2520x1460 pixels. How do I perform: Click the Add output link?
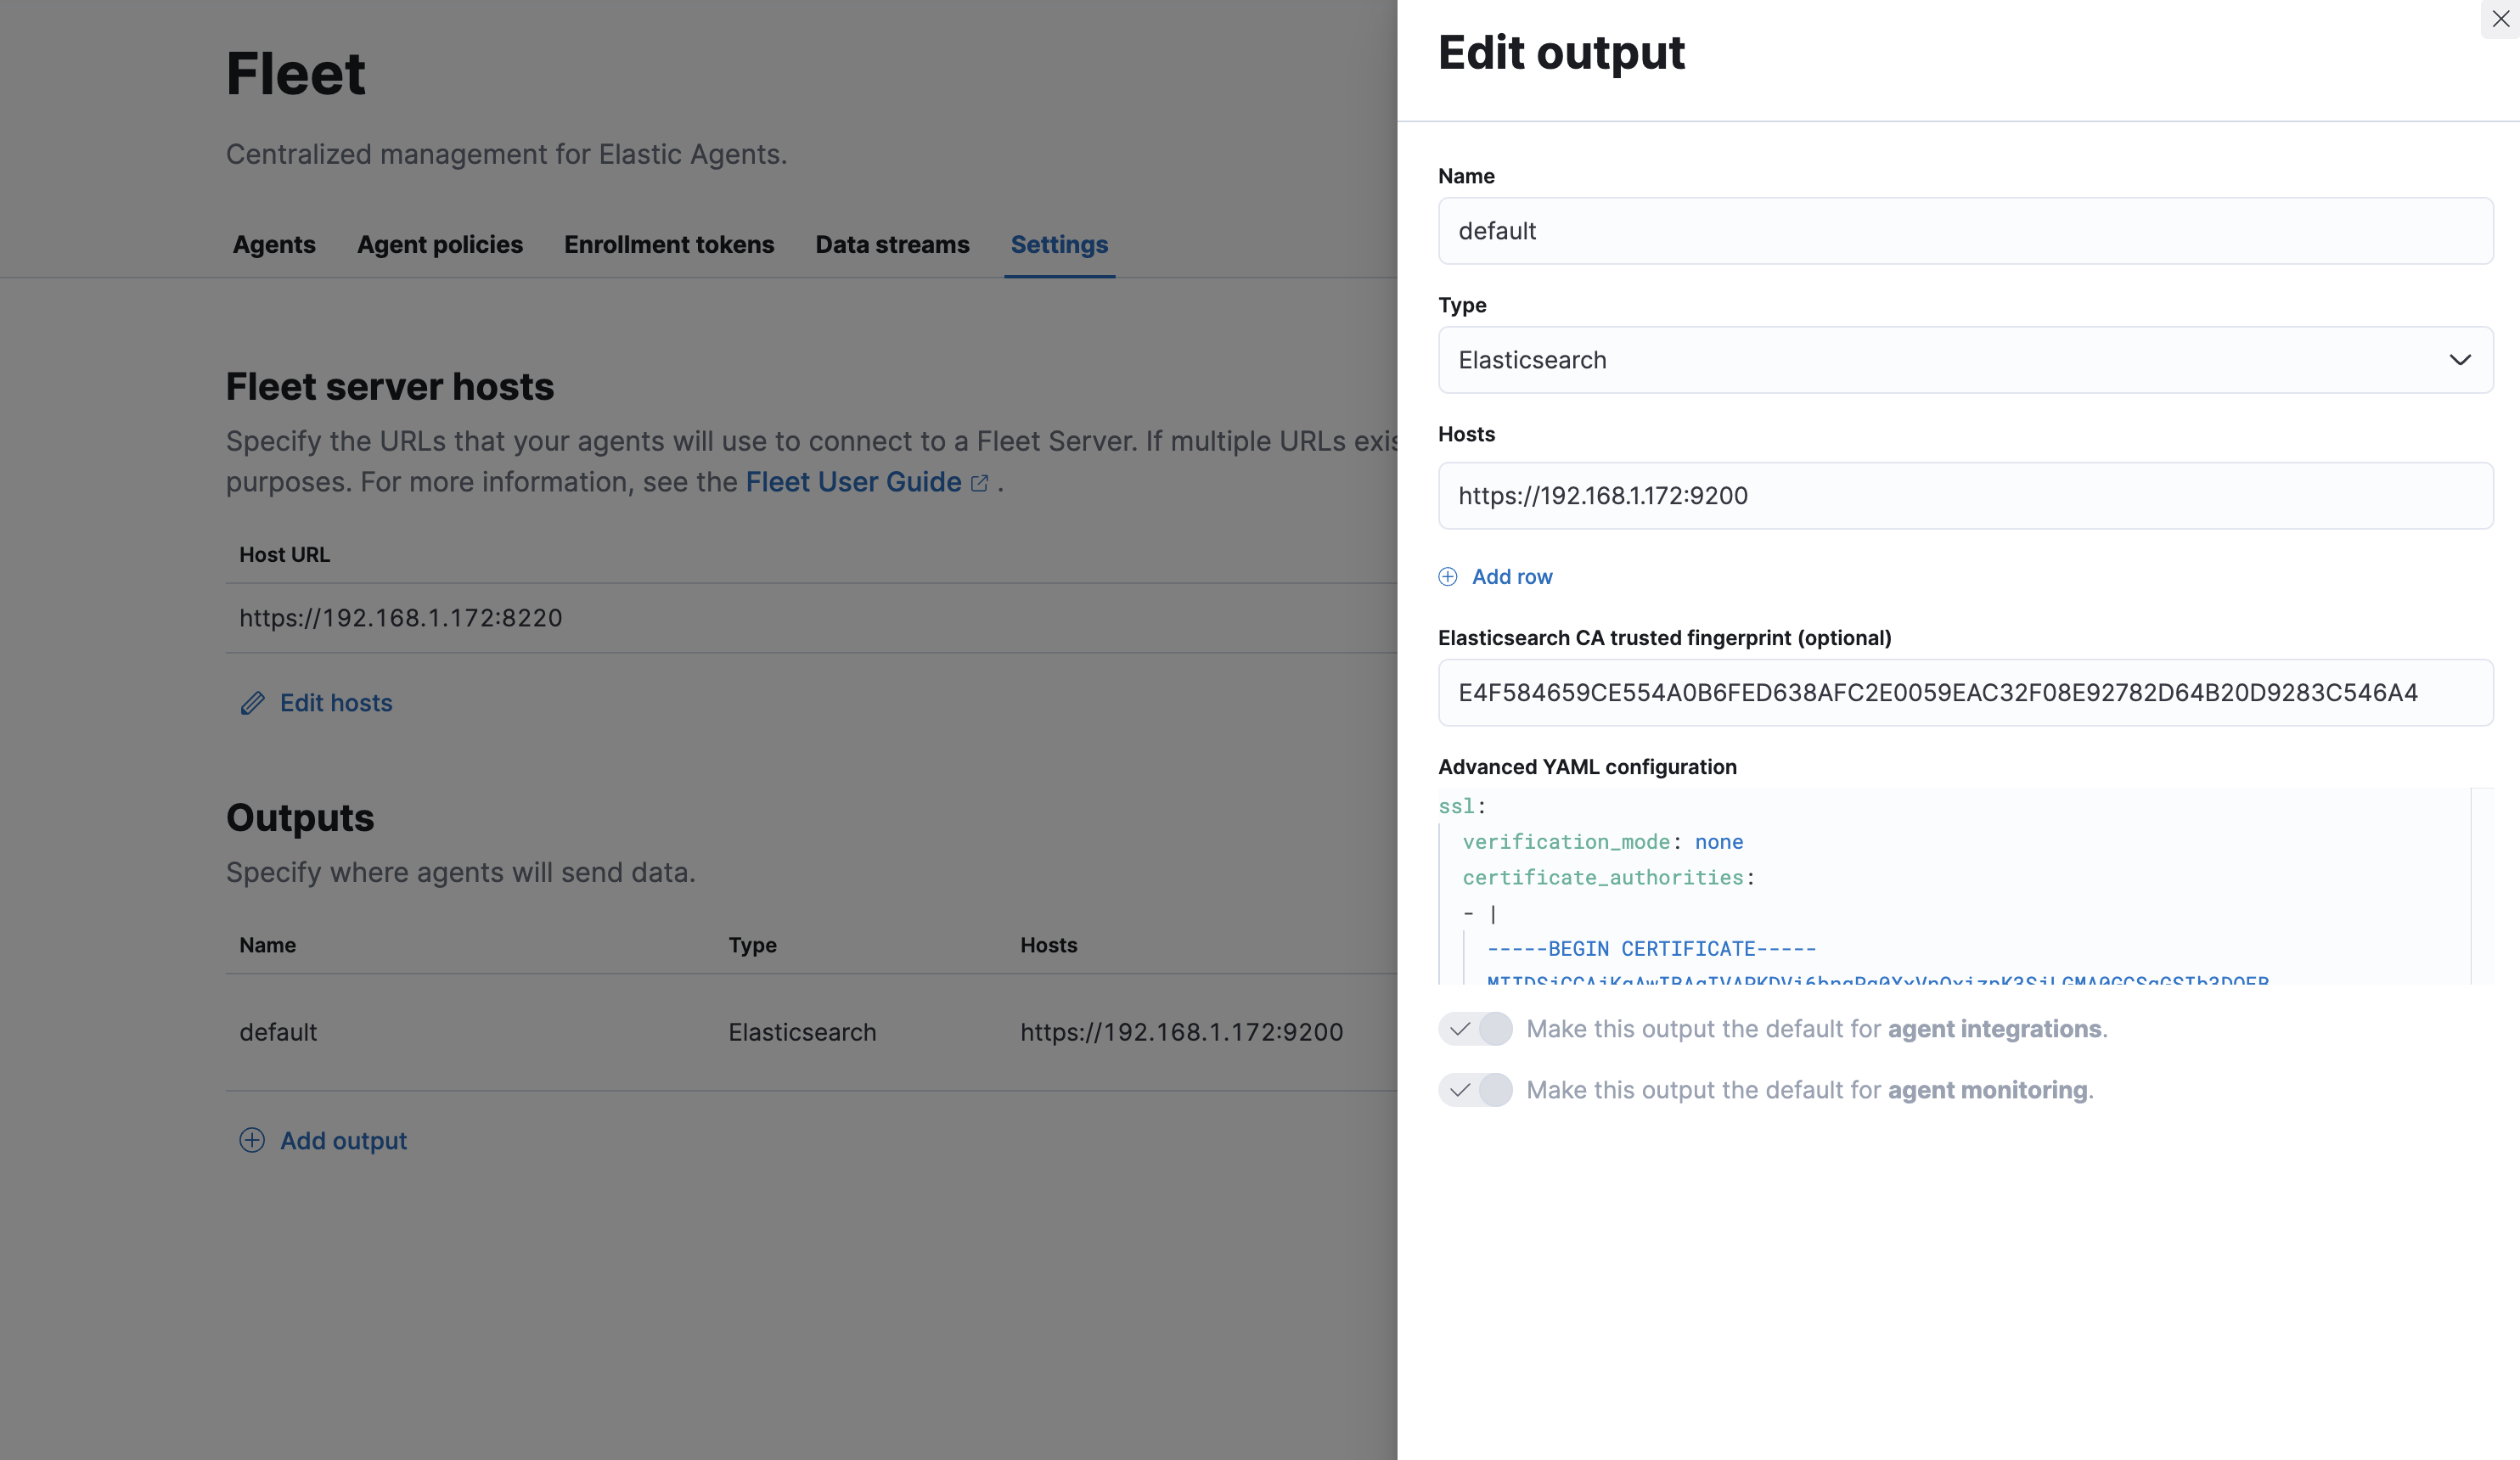click(343, 1140)
